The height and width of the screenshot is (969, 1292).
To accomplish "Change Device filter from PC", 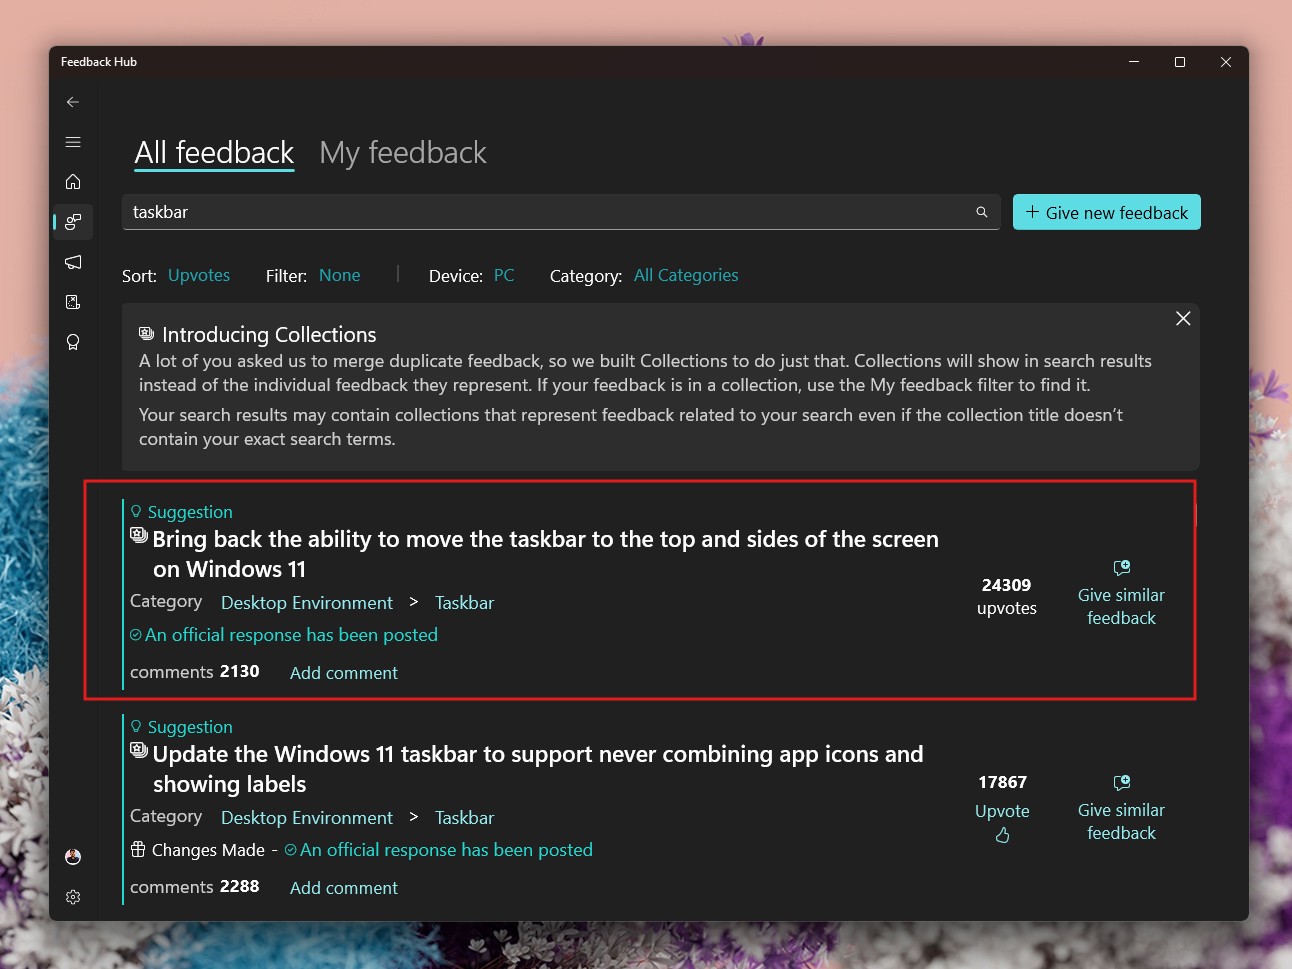I will [504, 275].
